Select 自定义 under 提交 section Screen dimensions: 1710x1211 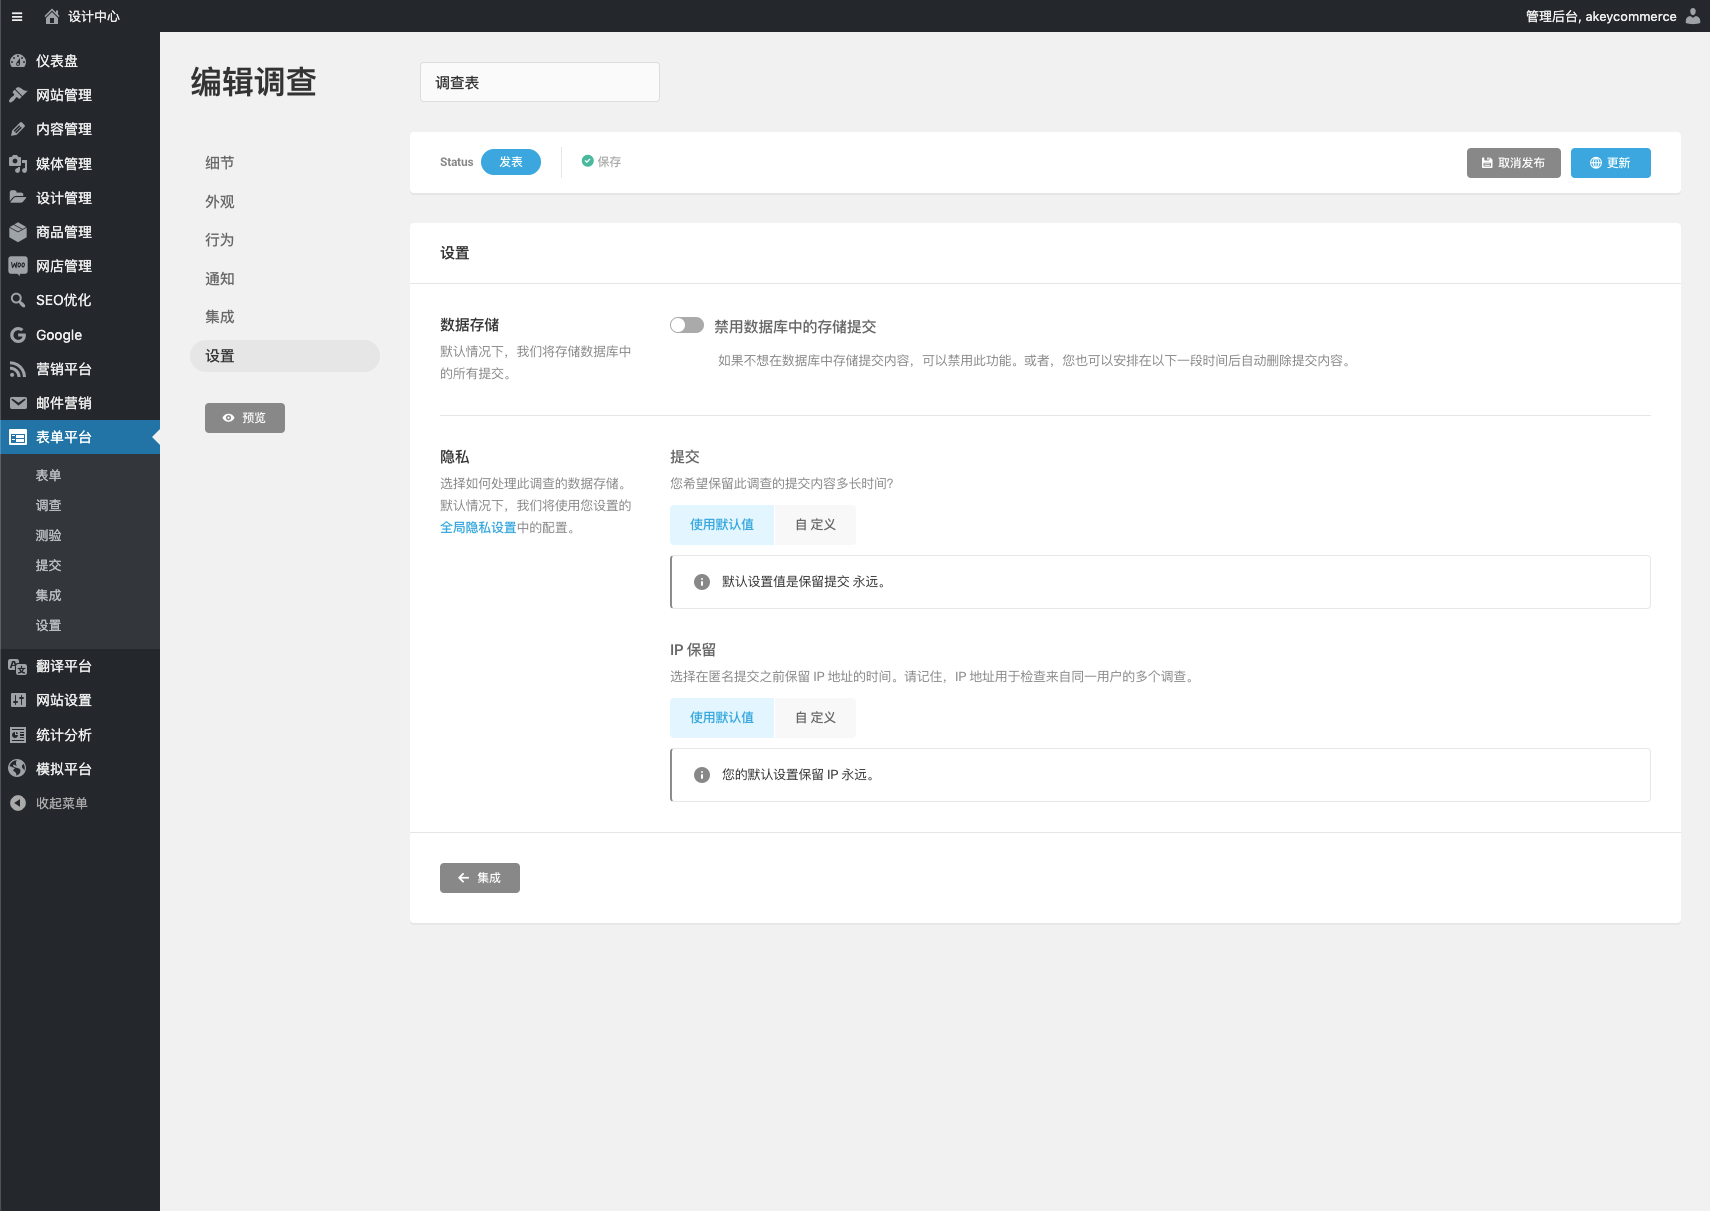[815, 525]
